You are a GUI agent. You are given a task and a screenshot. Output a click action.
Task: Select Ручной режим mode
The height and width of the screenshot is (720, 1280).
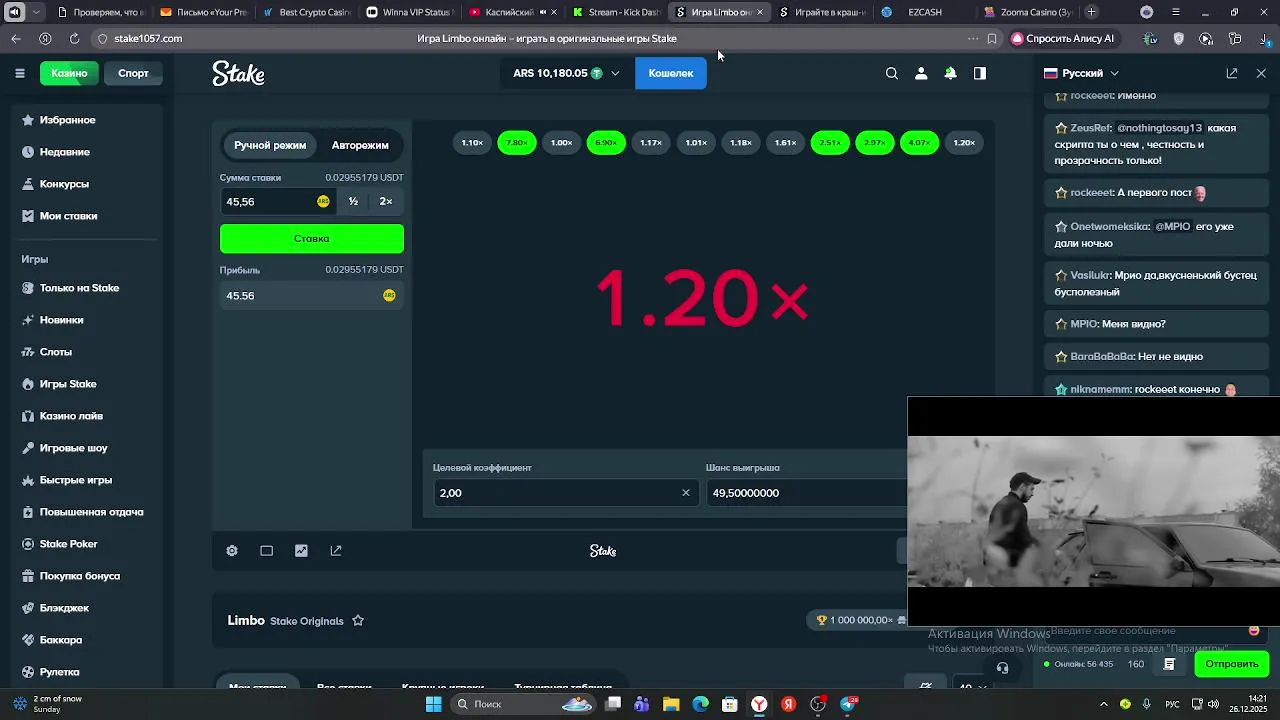click(270, 145)
